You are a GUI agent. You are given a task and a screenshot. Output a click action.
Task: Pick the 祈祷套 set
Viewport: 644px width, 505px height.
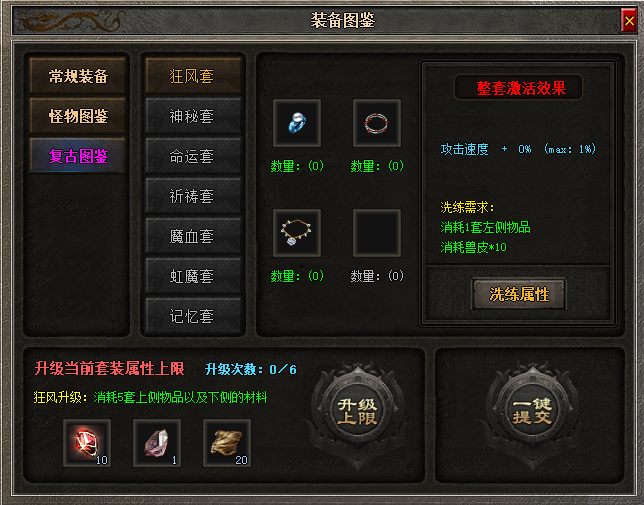193,196
